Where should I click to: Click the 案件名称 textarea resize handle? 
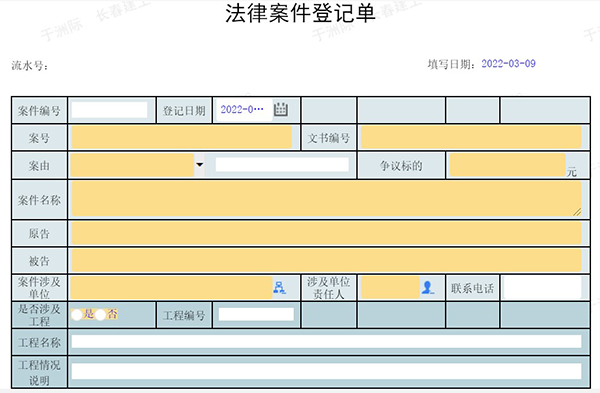tap(577, 212)
